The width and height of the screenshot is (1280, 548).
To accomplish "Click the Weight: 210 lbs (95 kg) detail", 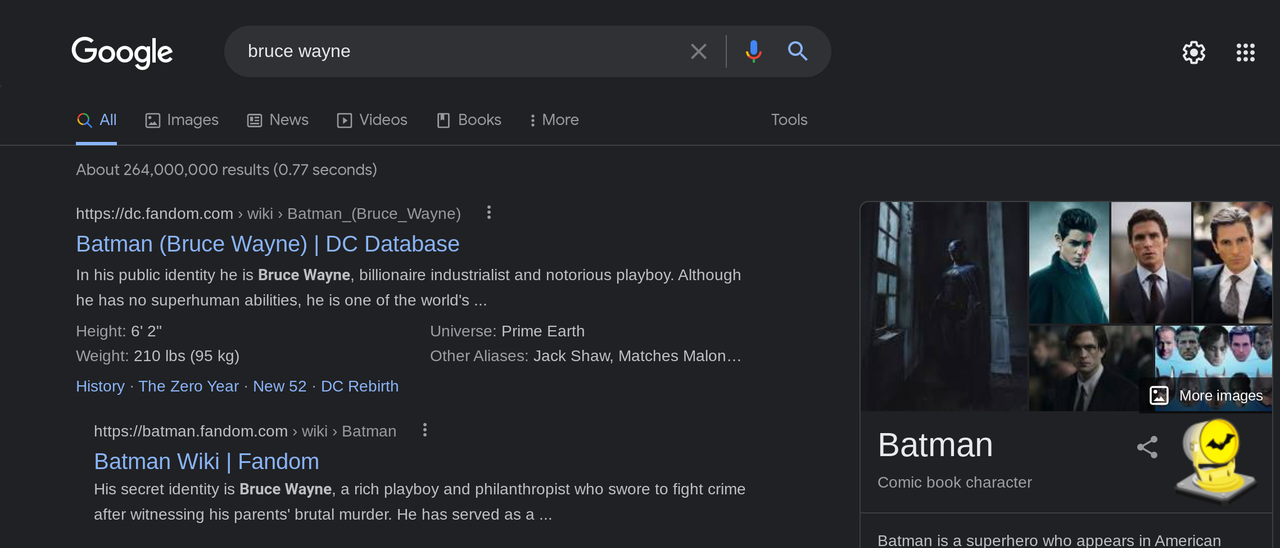I will pos(158,356).
